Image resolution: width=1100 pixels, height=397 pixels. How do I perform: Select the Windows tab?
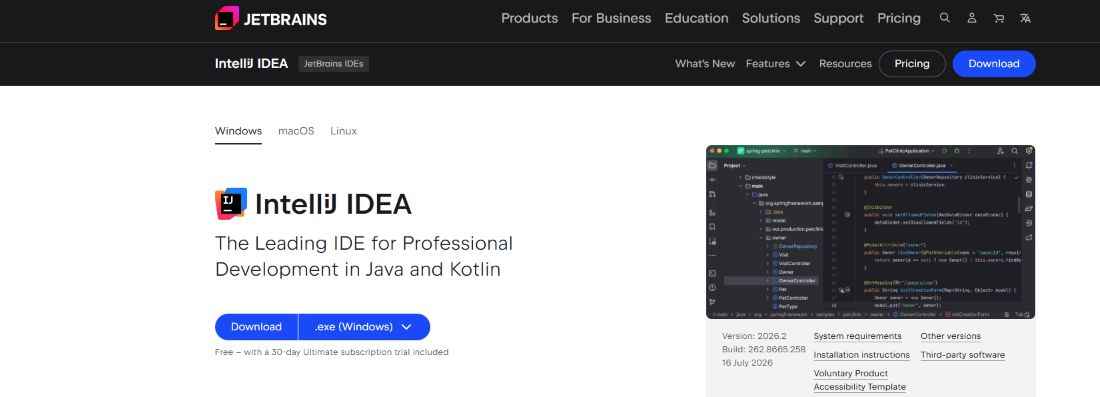coord(239,131)
